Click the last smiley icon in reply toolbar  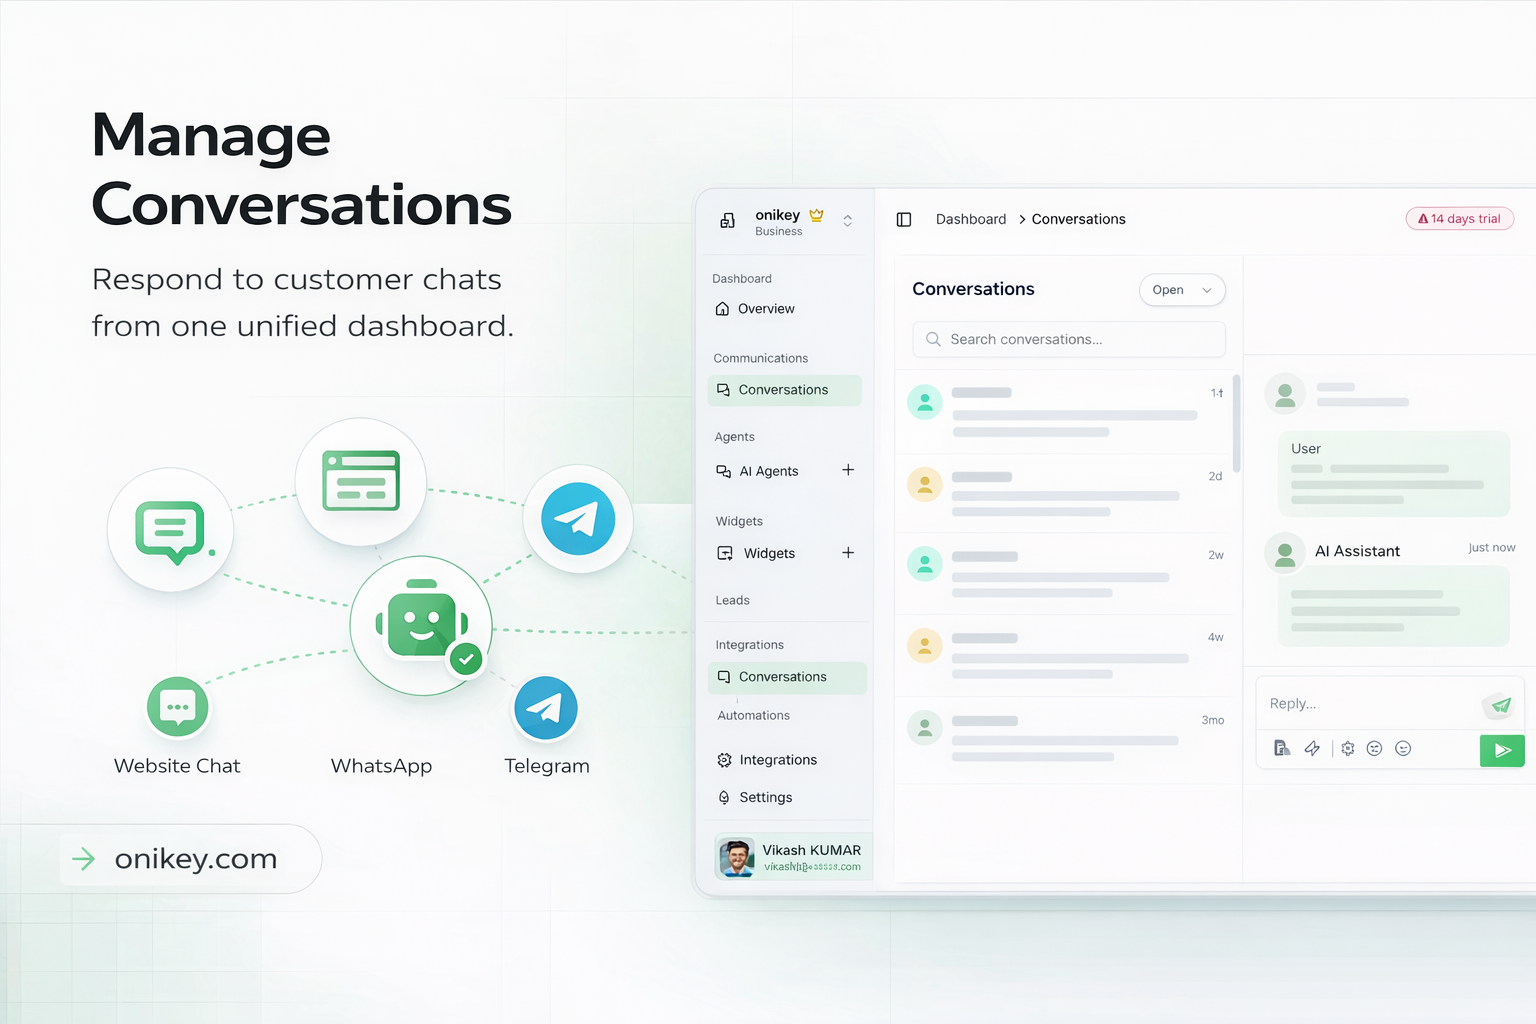click(1403, 748)
